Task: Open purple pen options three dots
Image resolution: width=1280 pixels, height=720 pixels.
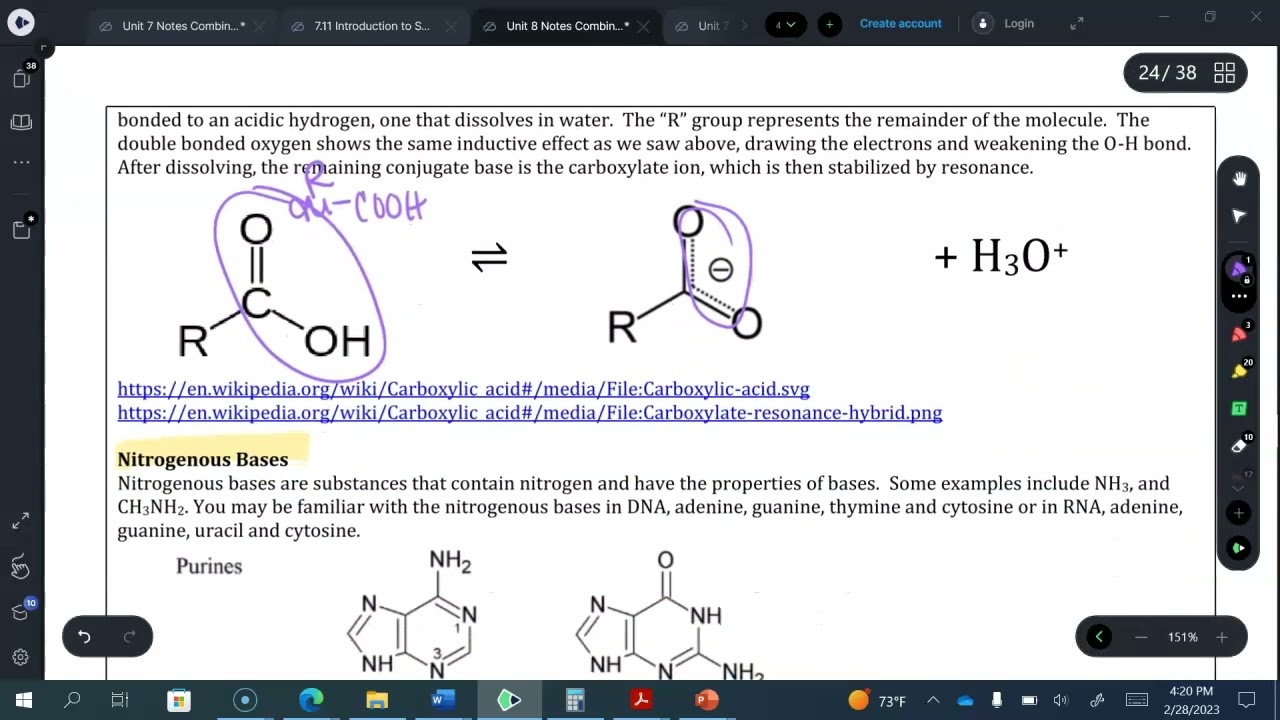Action: [1239, 296]
